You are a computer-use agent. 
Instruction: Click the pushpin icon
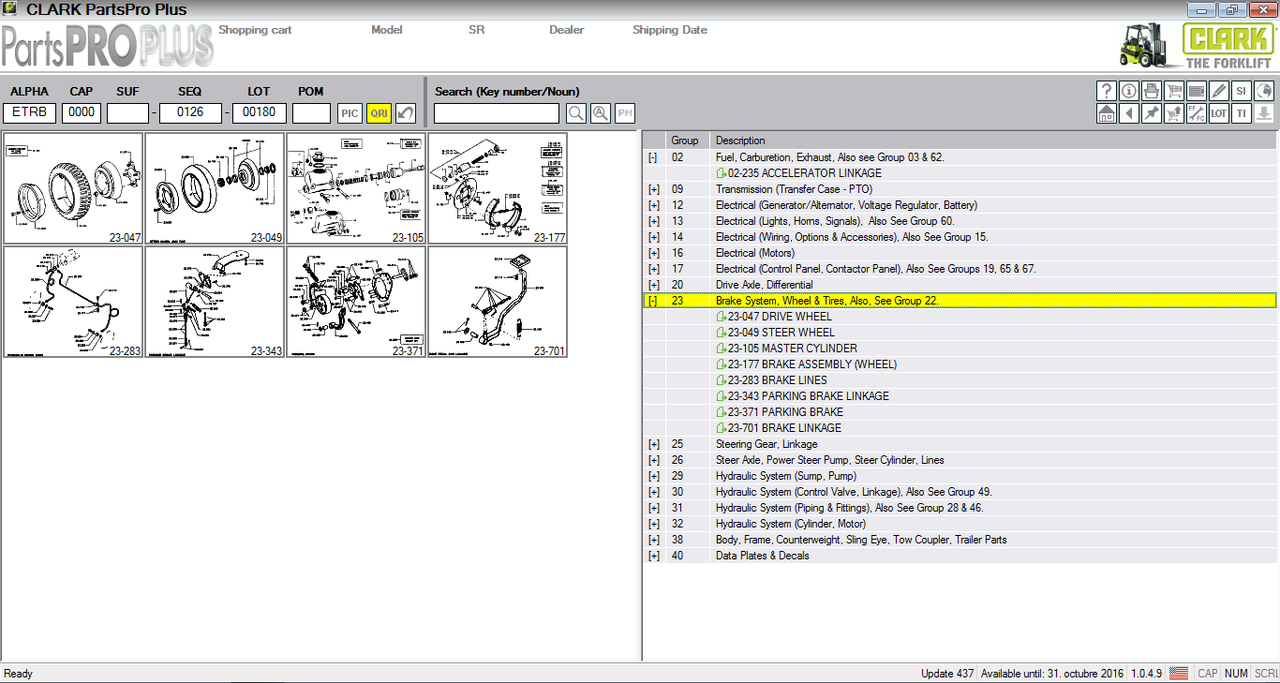click(x=1151, y=113)
